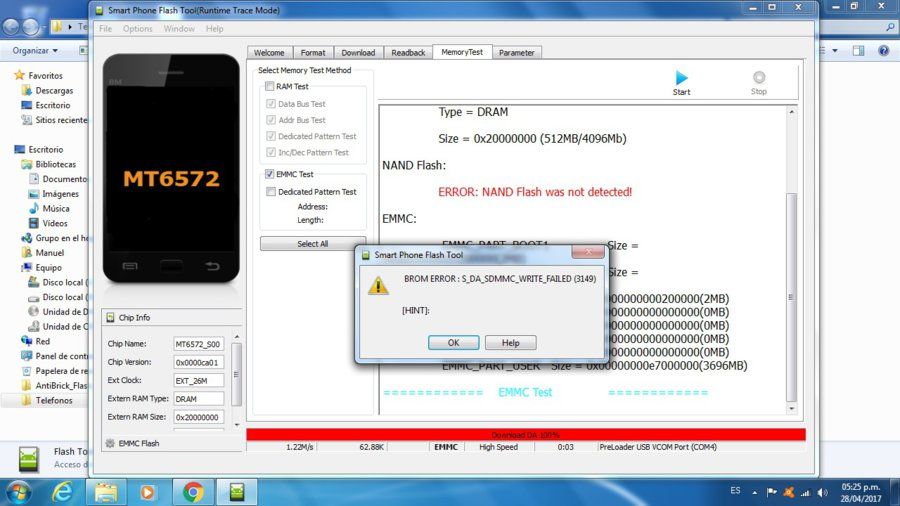Close the BROM ERROR dialog
900x506 pixels.
(588, 252)
